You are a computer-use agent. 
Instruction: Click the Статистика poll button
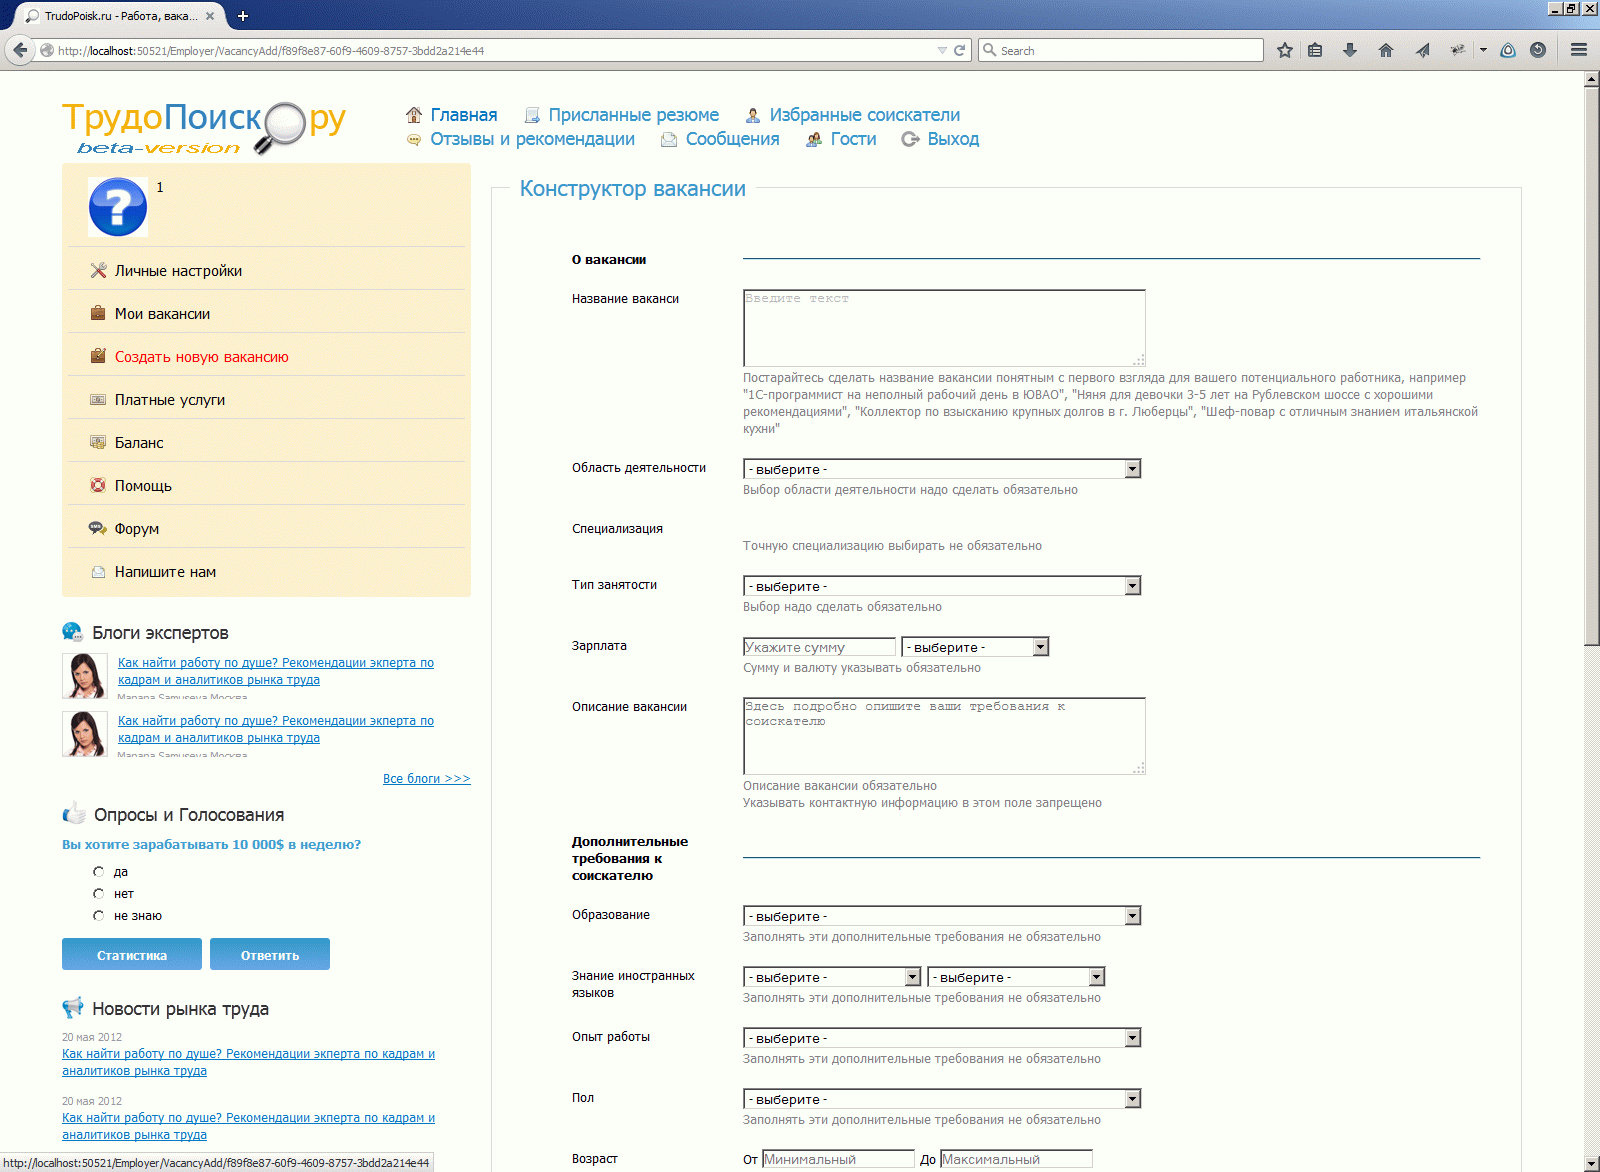click(132, 954)
